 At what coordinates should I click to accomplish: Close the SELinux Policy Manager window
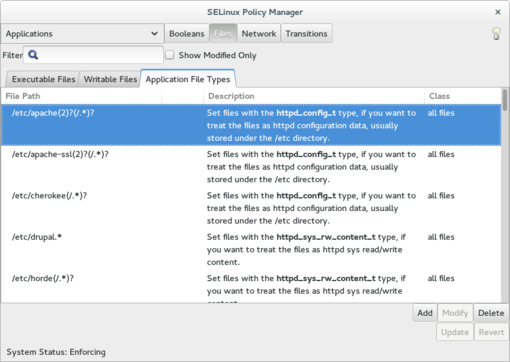[x=498, y=12]
